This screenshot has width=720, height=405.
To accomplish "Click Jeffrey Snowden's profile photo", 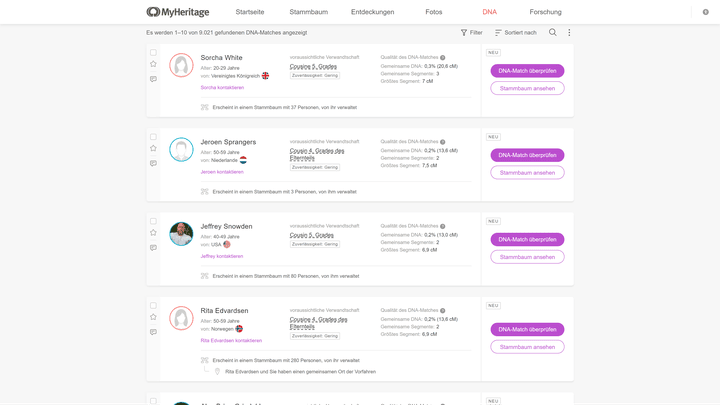I will (x=181, y=234).
